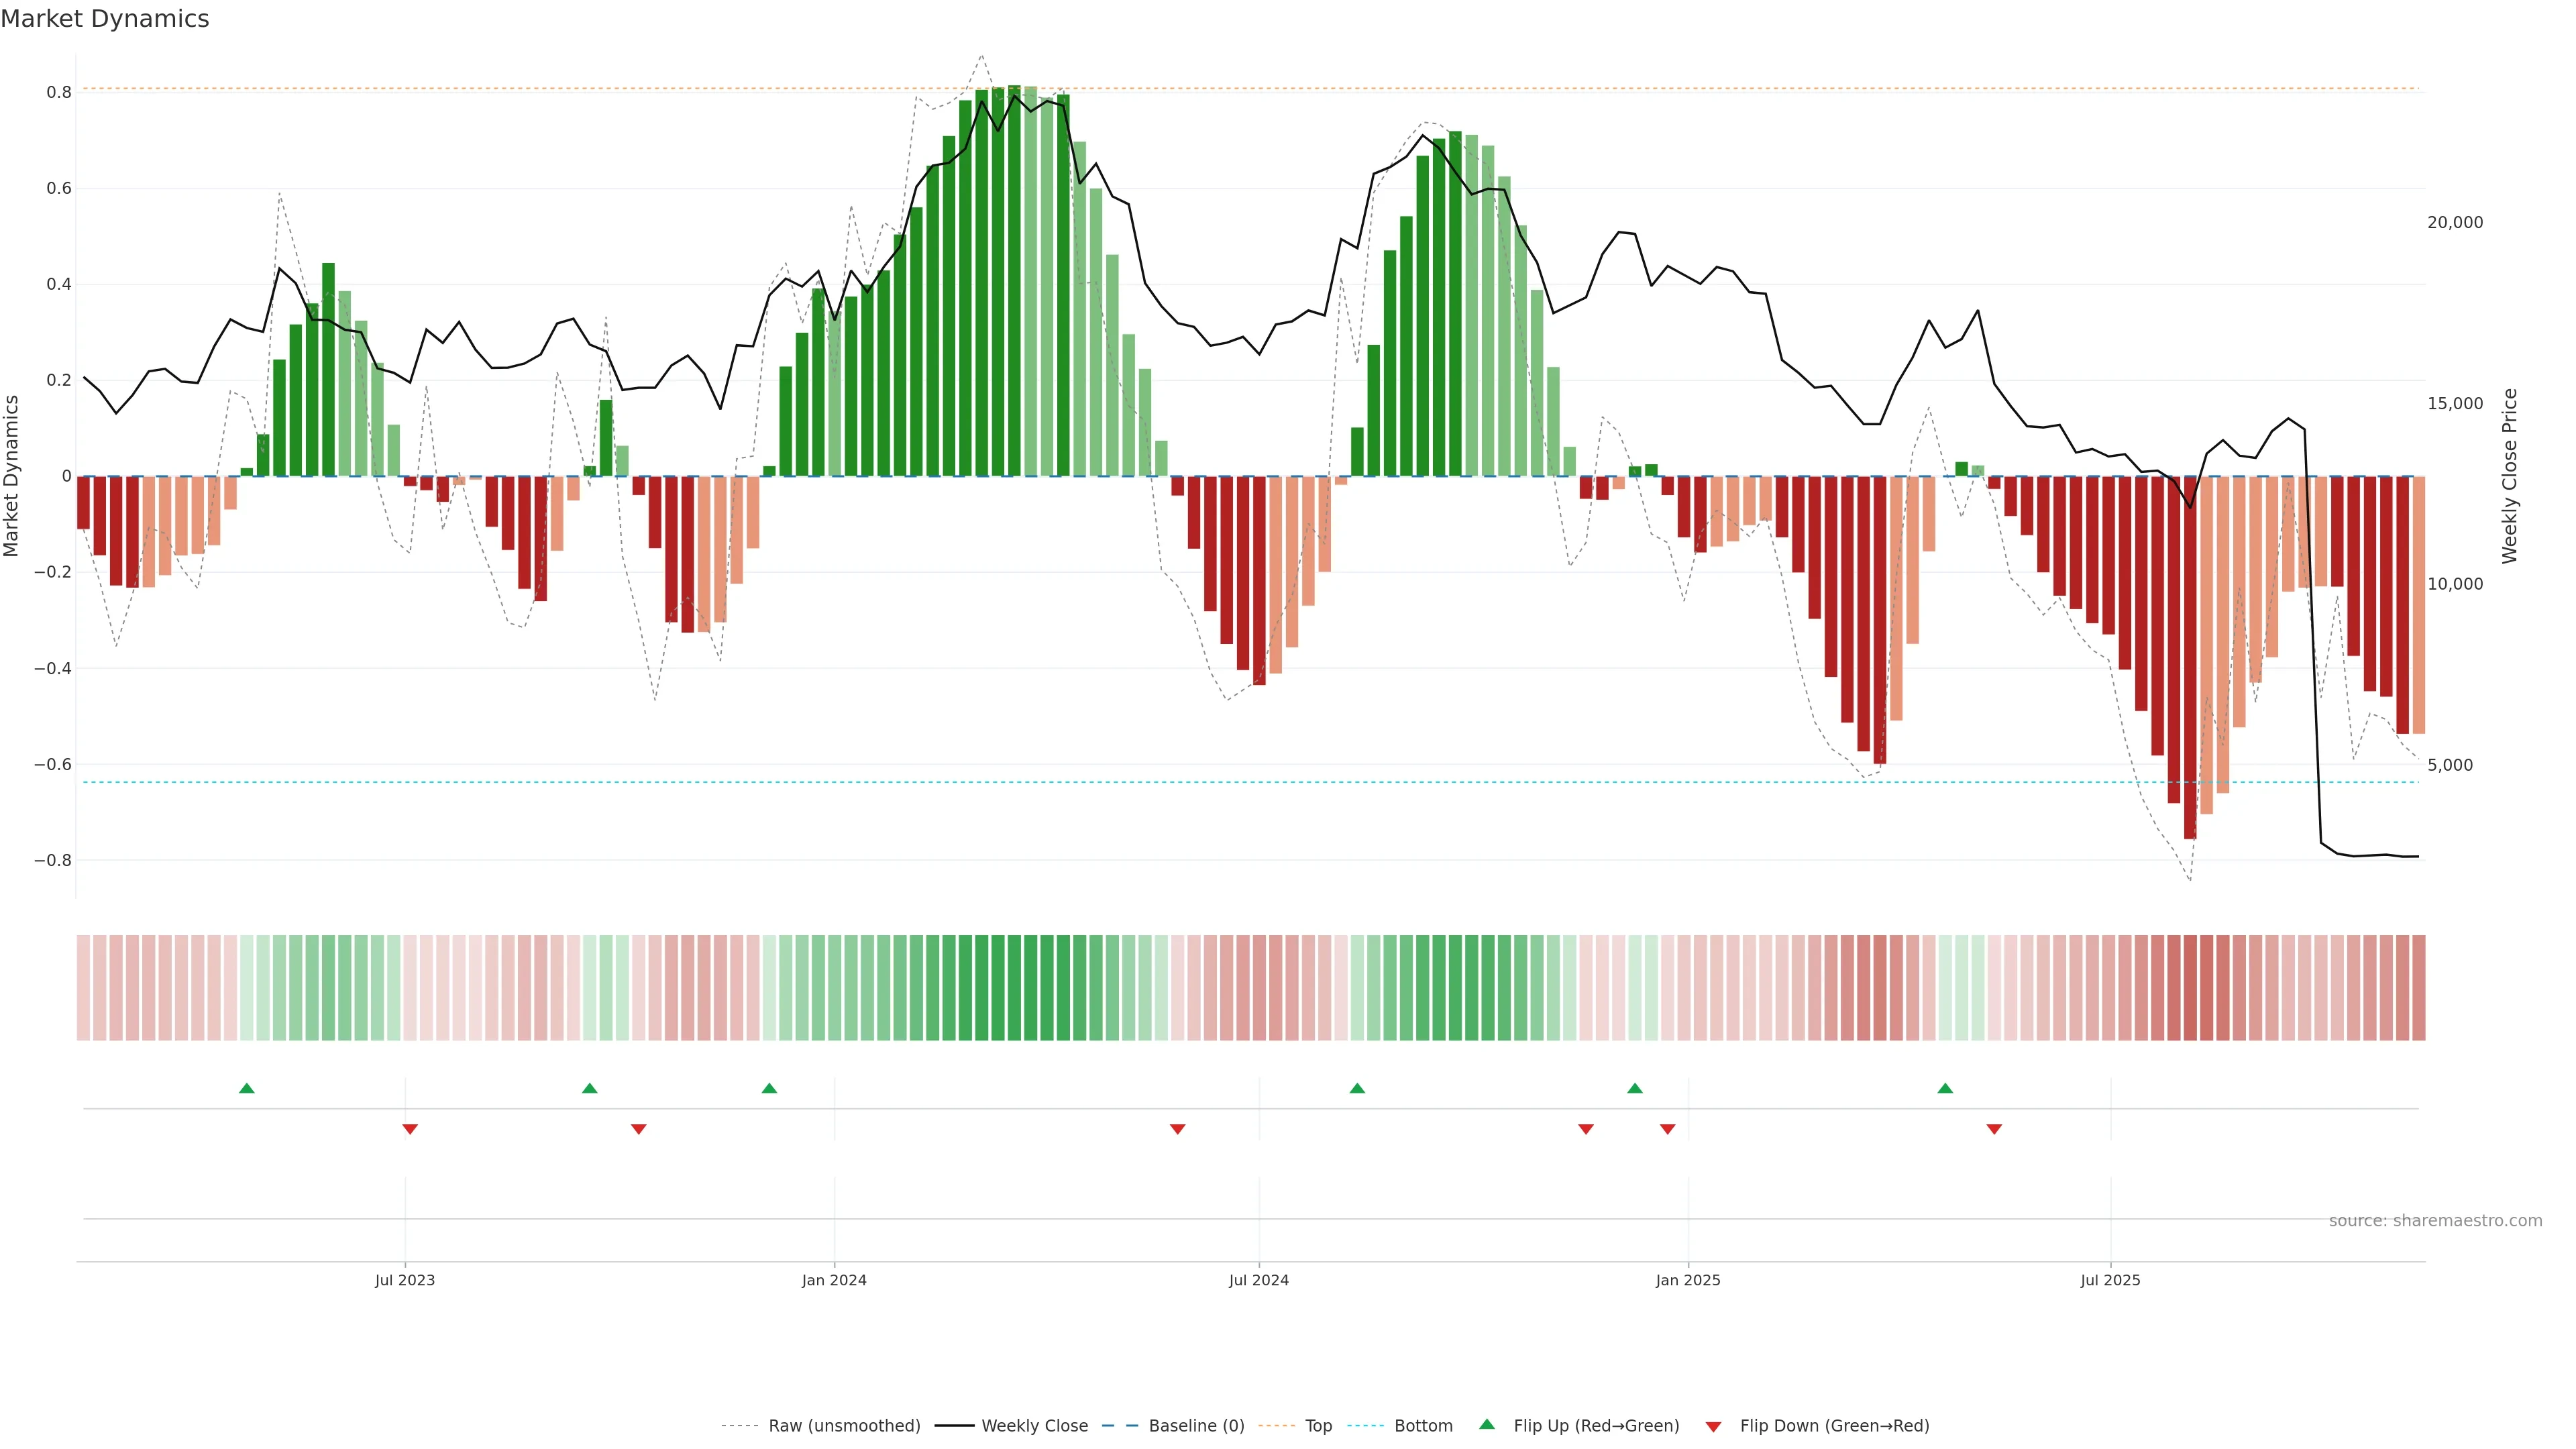
Task: Click the last green flip-up marker after Jan 2025
Action: tap(1945, 1088)
